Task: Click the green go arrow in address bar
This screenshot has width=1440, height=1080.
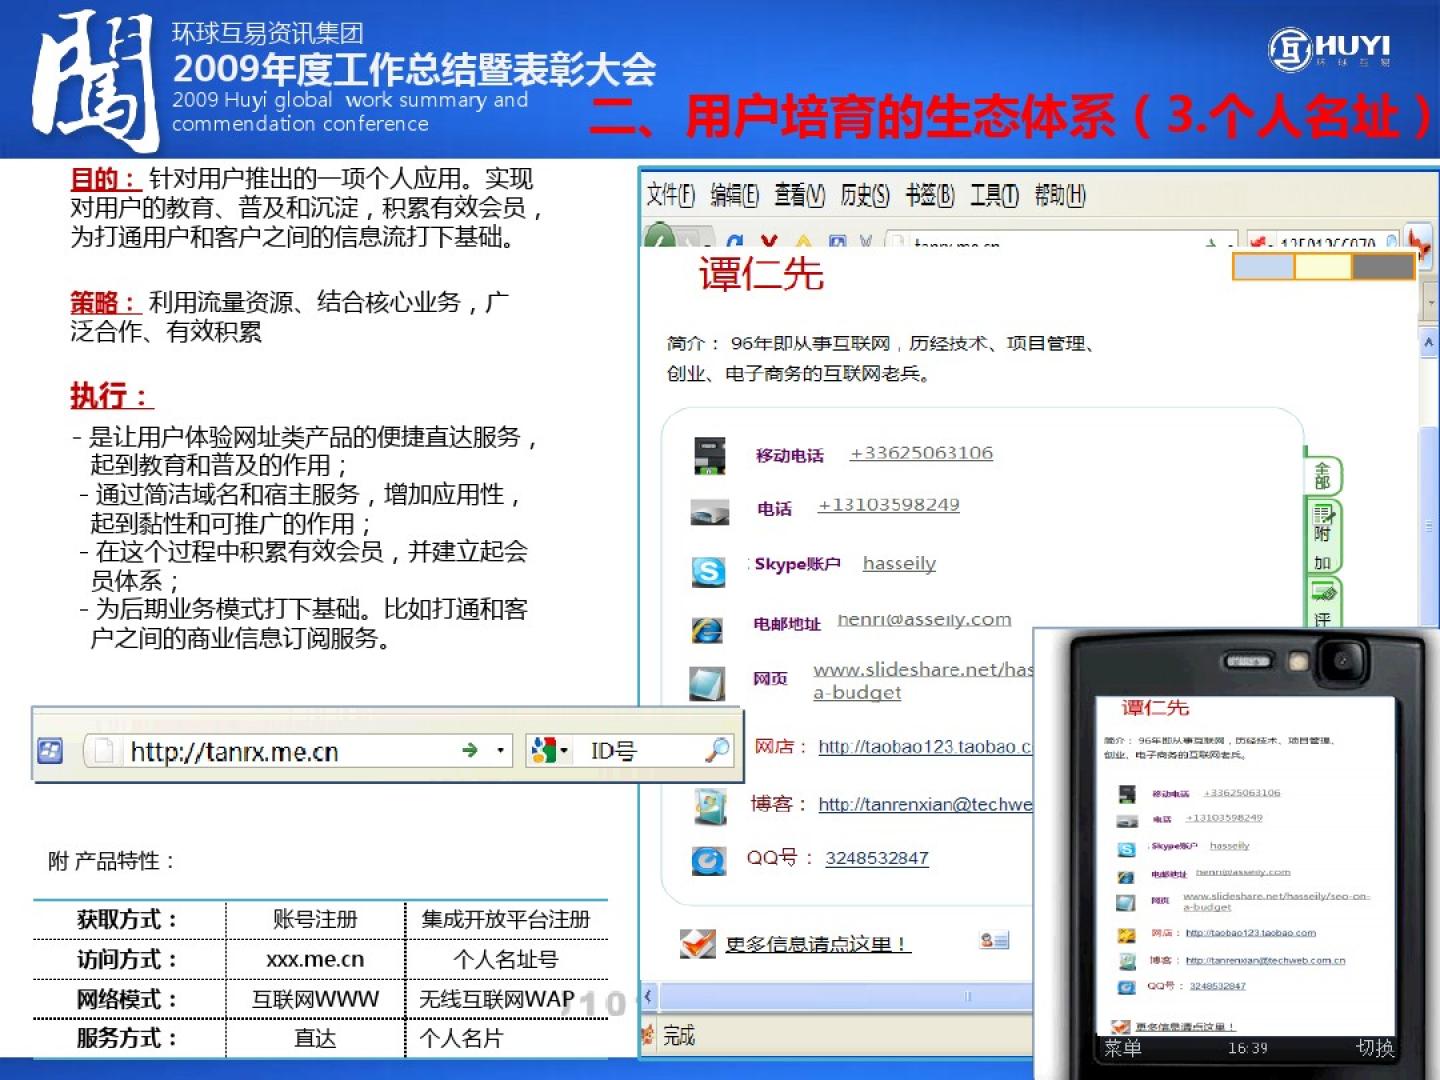Action: pyautogui.click(x=469, y=750)
